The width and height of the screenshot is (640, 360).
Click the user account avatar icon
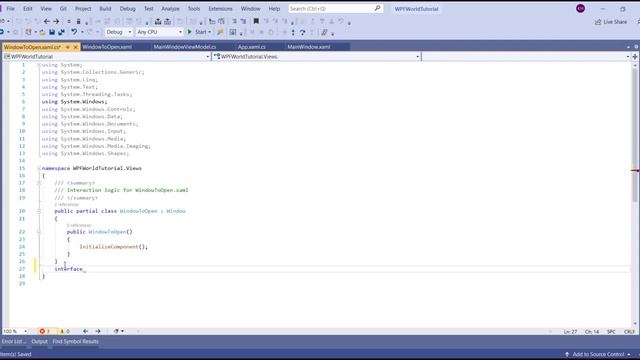pyautogui.click(x=580, y=9)
